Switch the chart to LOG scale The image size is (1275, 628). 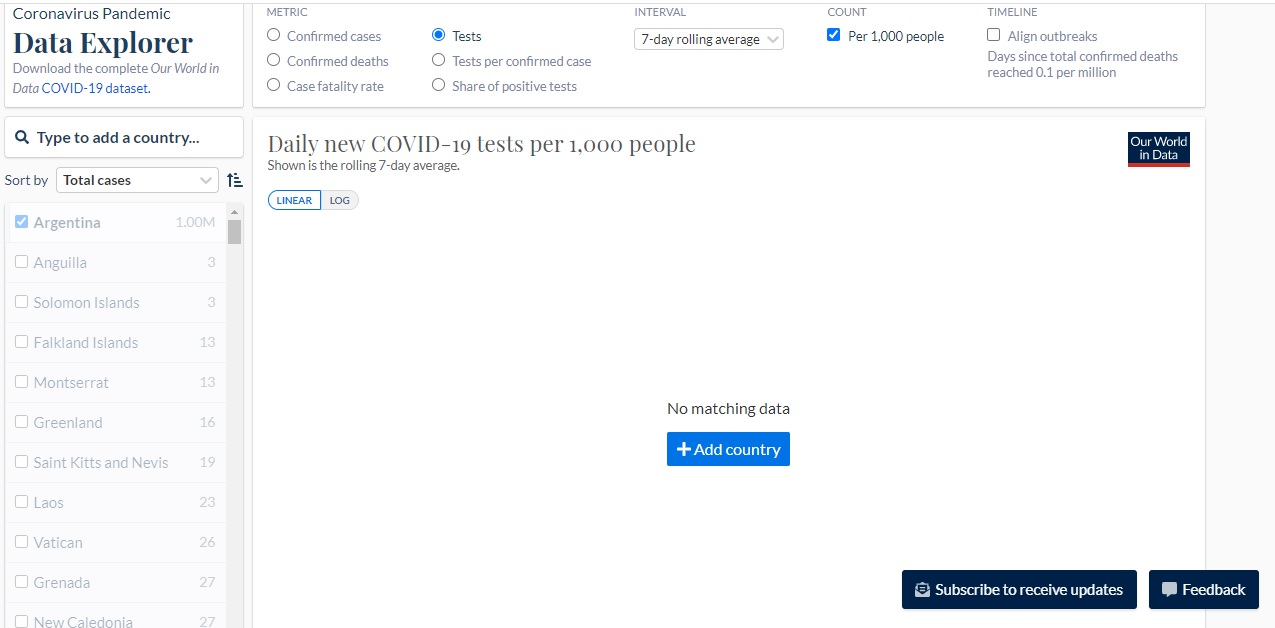(x=340, y=200)
